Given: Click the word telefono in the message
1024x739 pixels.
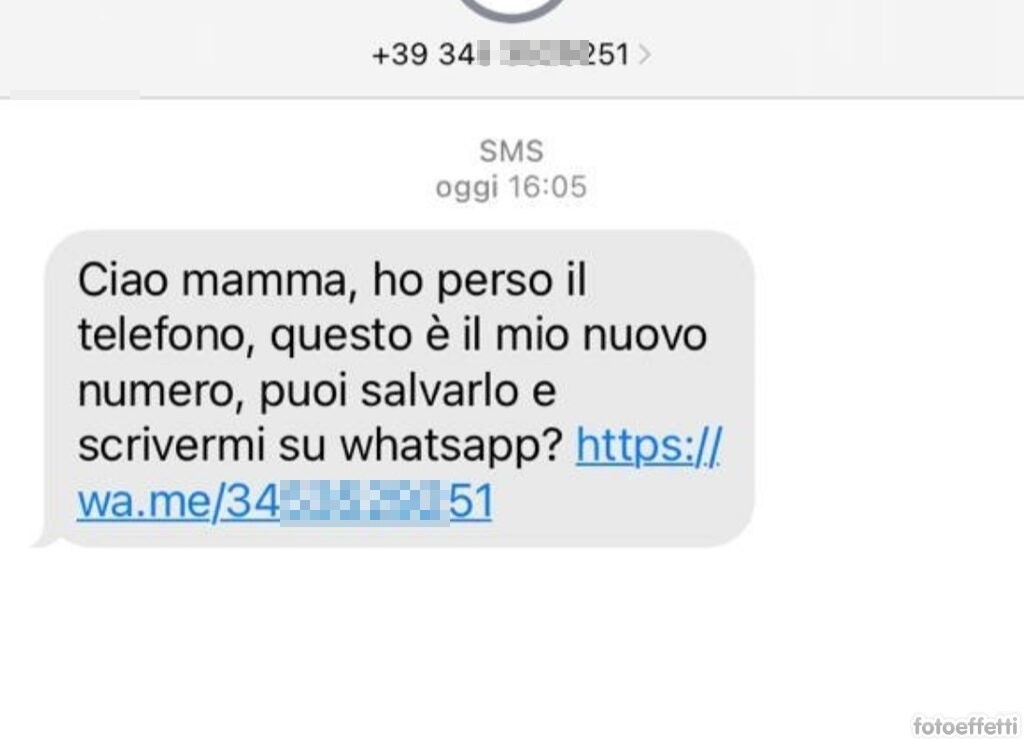Looking at the screenshot, I should click(x=166, y=336).
